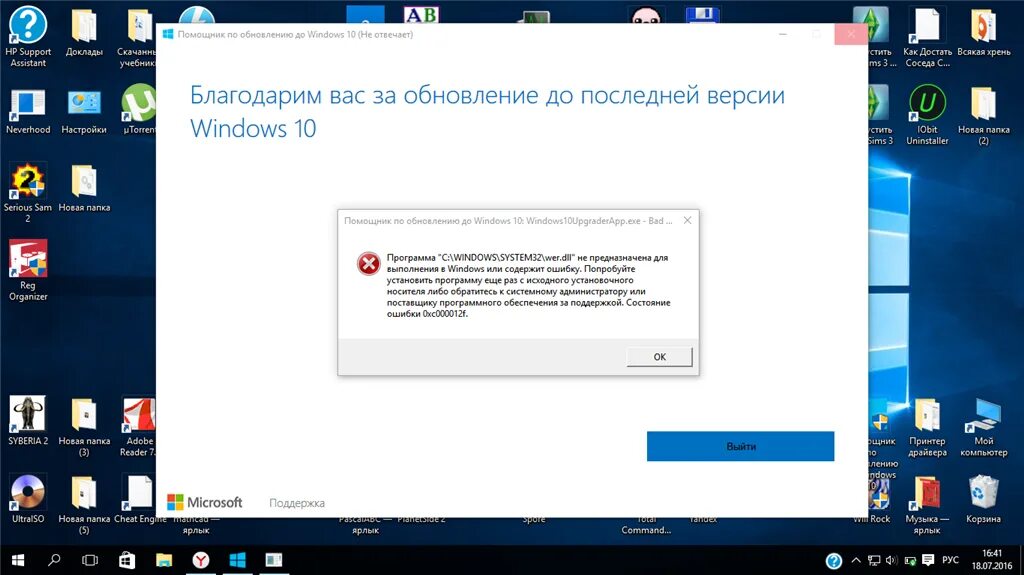This screenshot has height=575, width=1024.
Task: Show hidden tray icons chevron
Action: (x=856, y=561)
